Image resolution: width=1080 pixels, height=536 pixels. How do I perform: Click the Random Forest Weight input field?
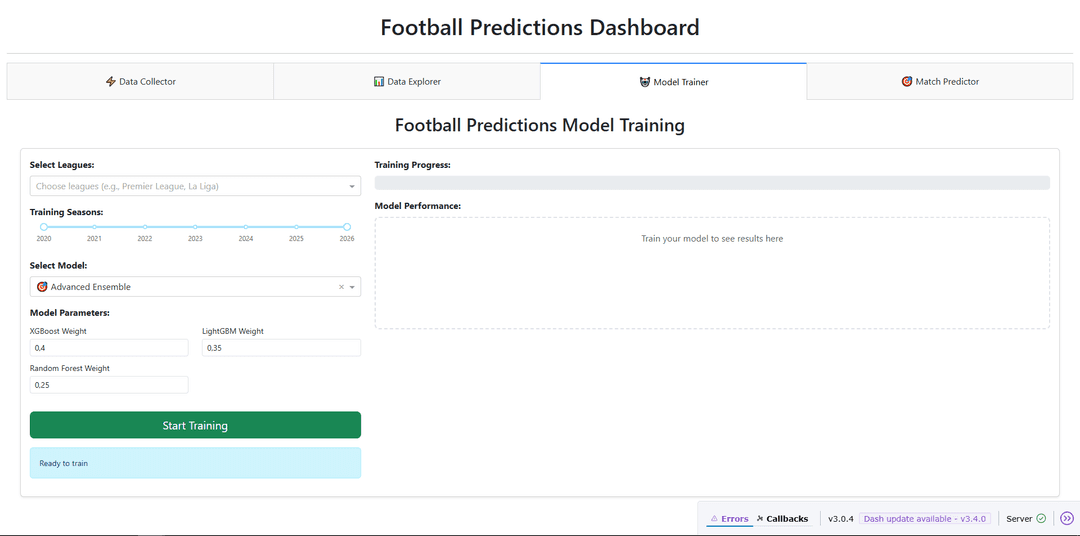pyautogui.click(x=109, y=385)
